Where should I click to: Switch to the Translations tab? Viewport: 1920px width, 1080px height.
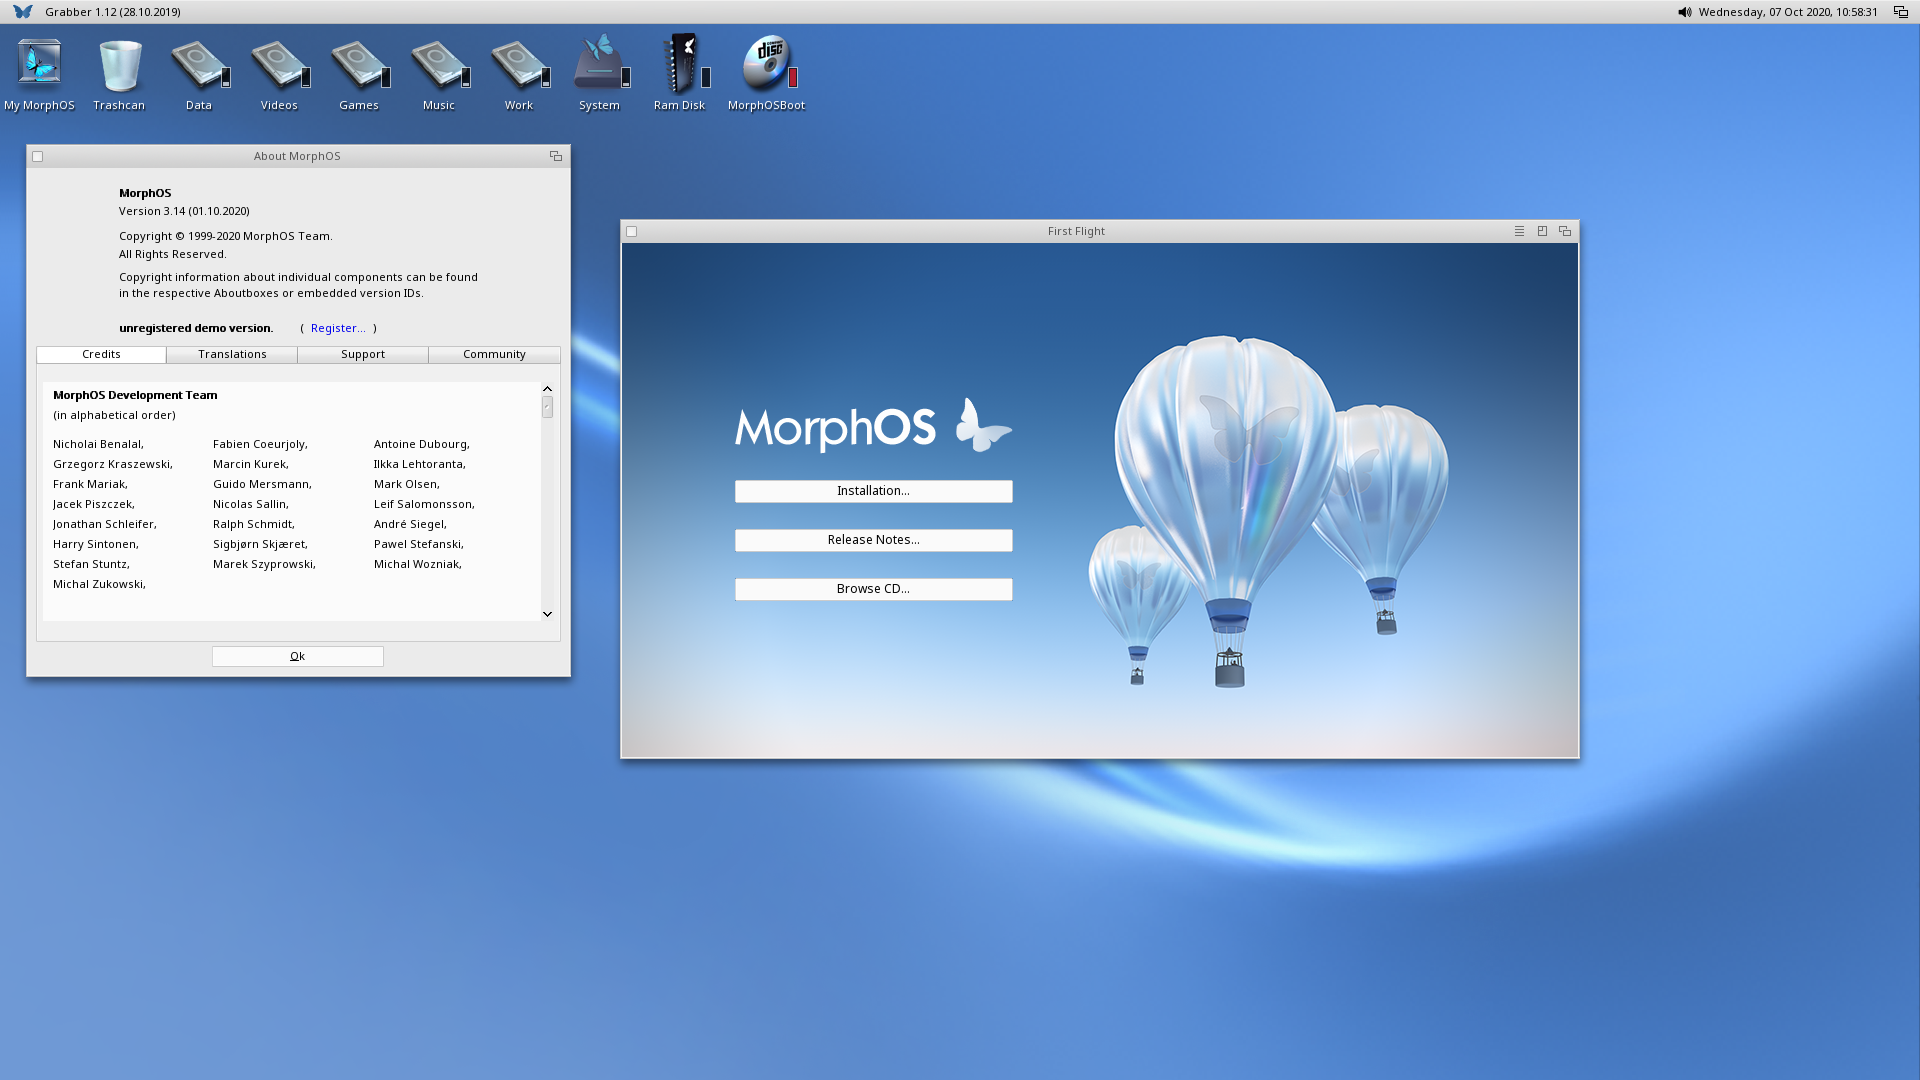coord(232,355)
